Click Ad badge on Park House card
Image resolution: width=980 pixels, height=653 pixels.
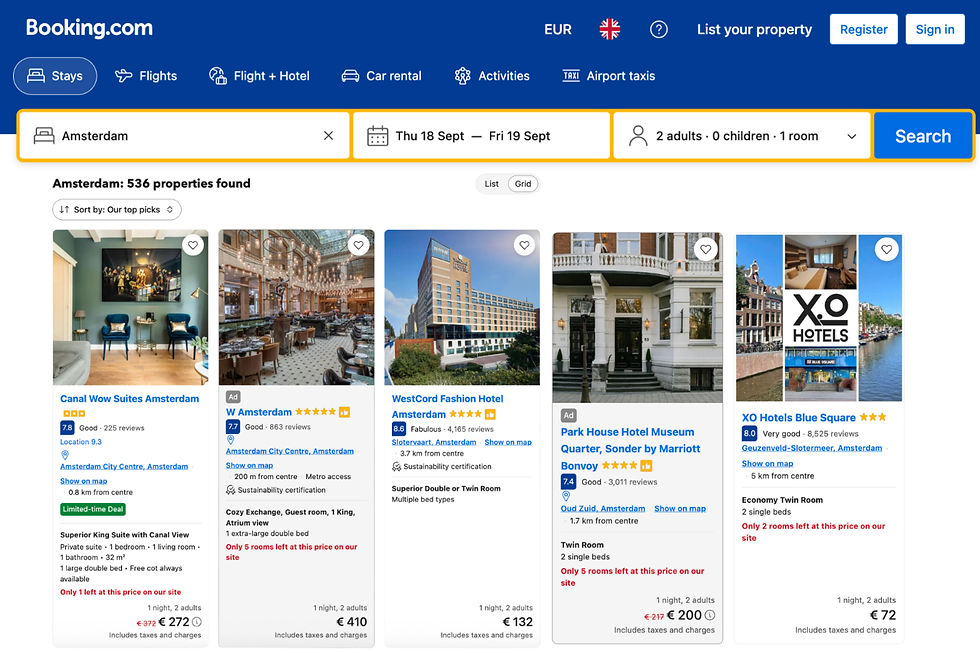(x=568, y=415)
